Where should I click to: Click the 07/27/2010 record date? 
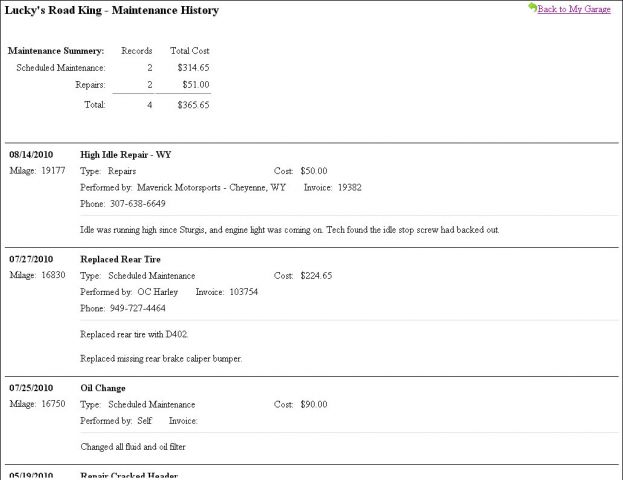click(31, 259)
